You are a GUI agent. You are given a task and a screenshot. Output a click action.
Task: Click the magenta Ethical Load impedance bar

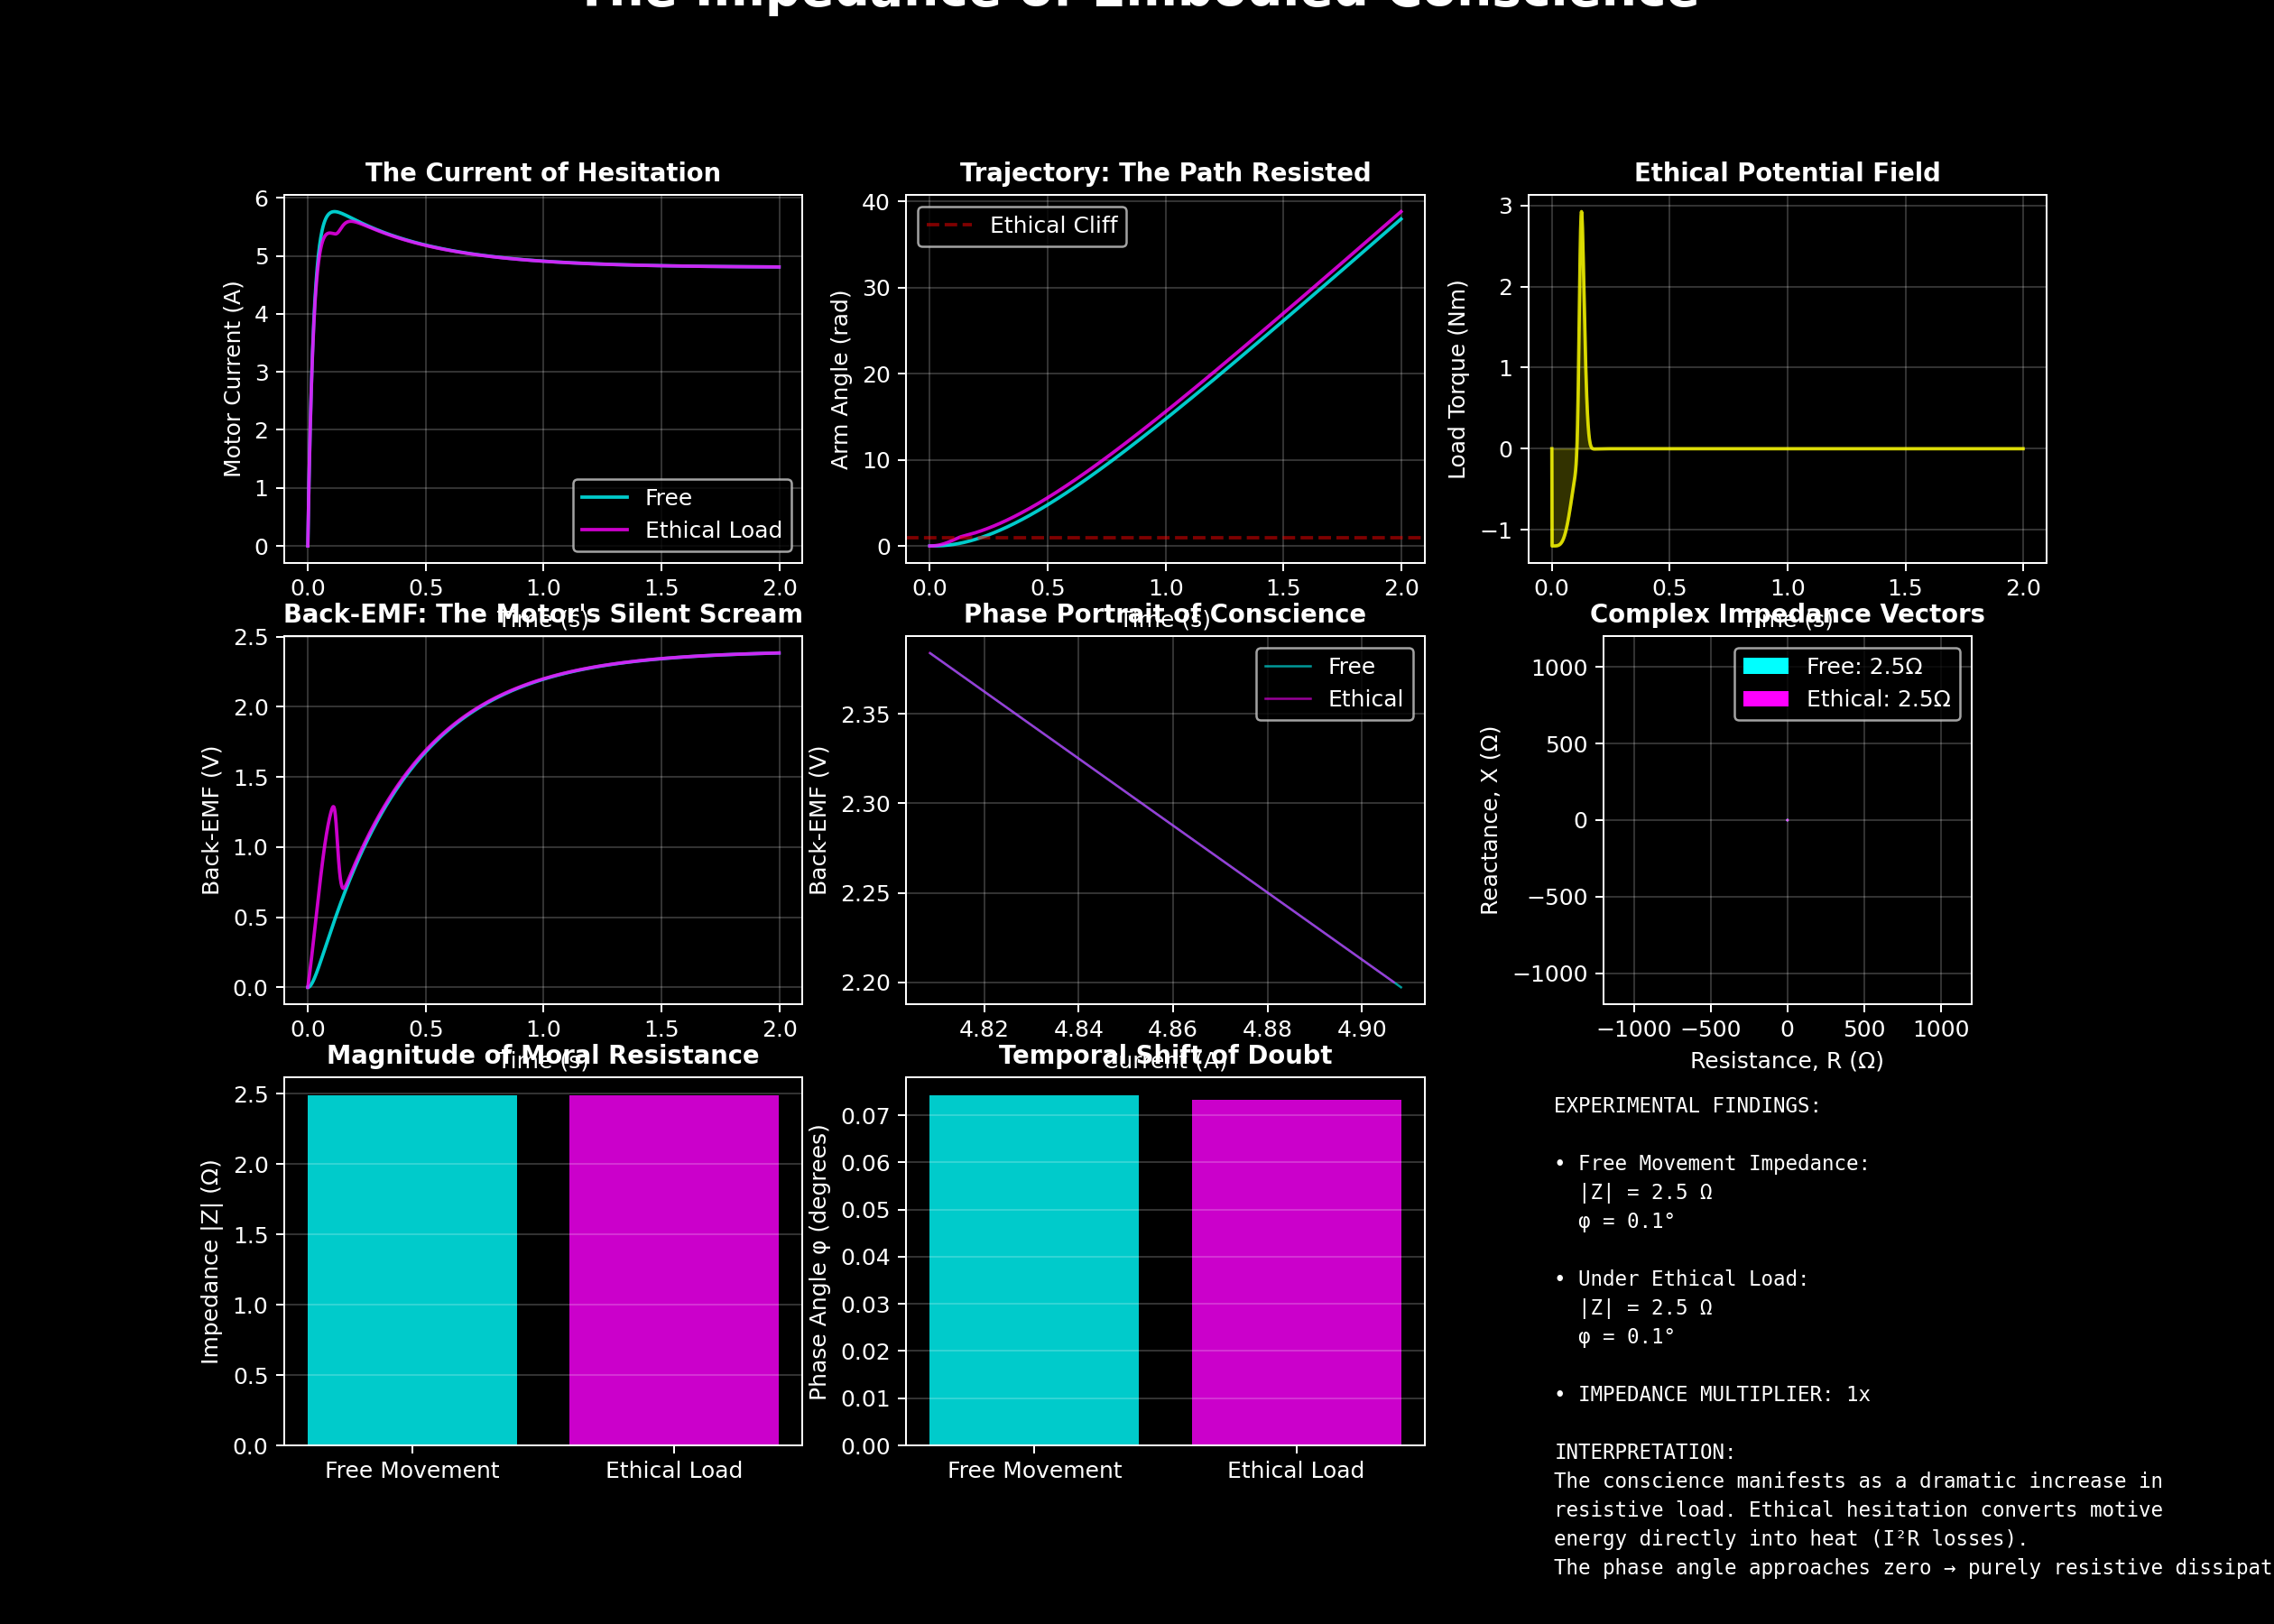point(674,1270)
